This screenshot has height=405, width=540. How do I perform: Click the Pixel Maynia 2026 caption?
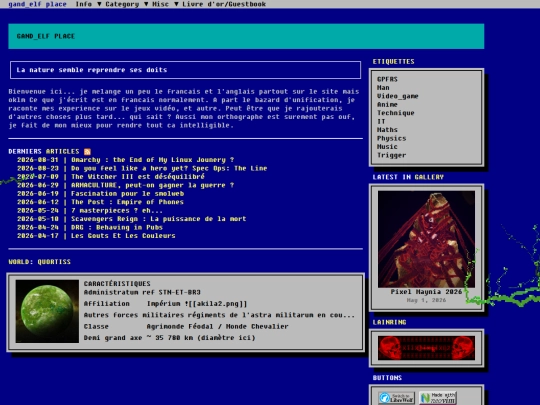[426, 292]
